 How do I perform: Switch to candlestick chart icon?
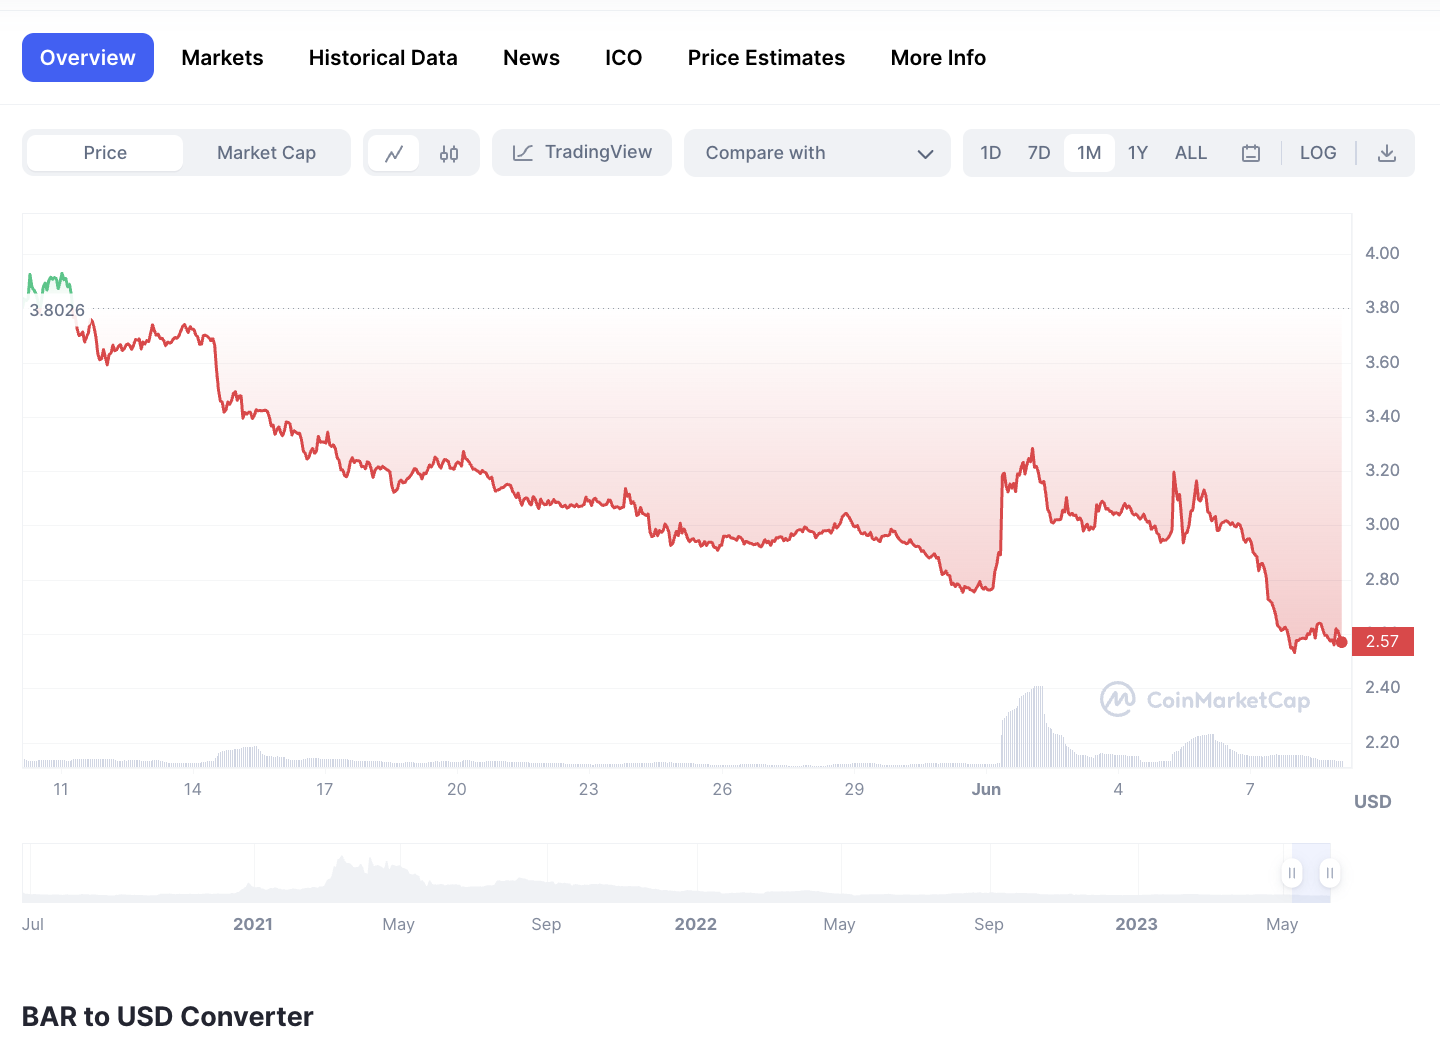[x=449, y=153]
